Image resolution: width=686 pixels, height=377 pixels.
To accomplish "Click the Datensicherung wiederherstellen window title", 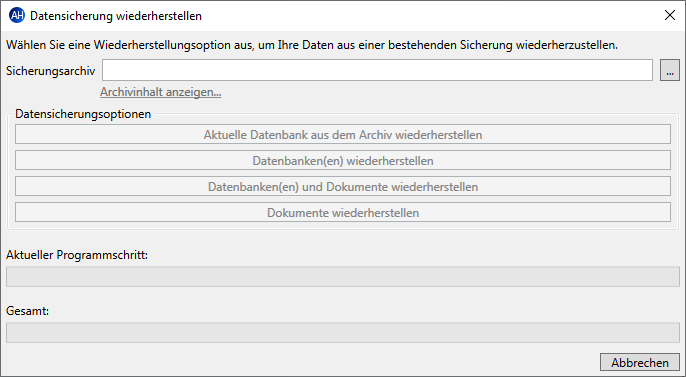I will pos(116,16).
